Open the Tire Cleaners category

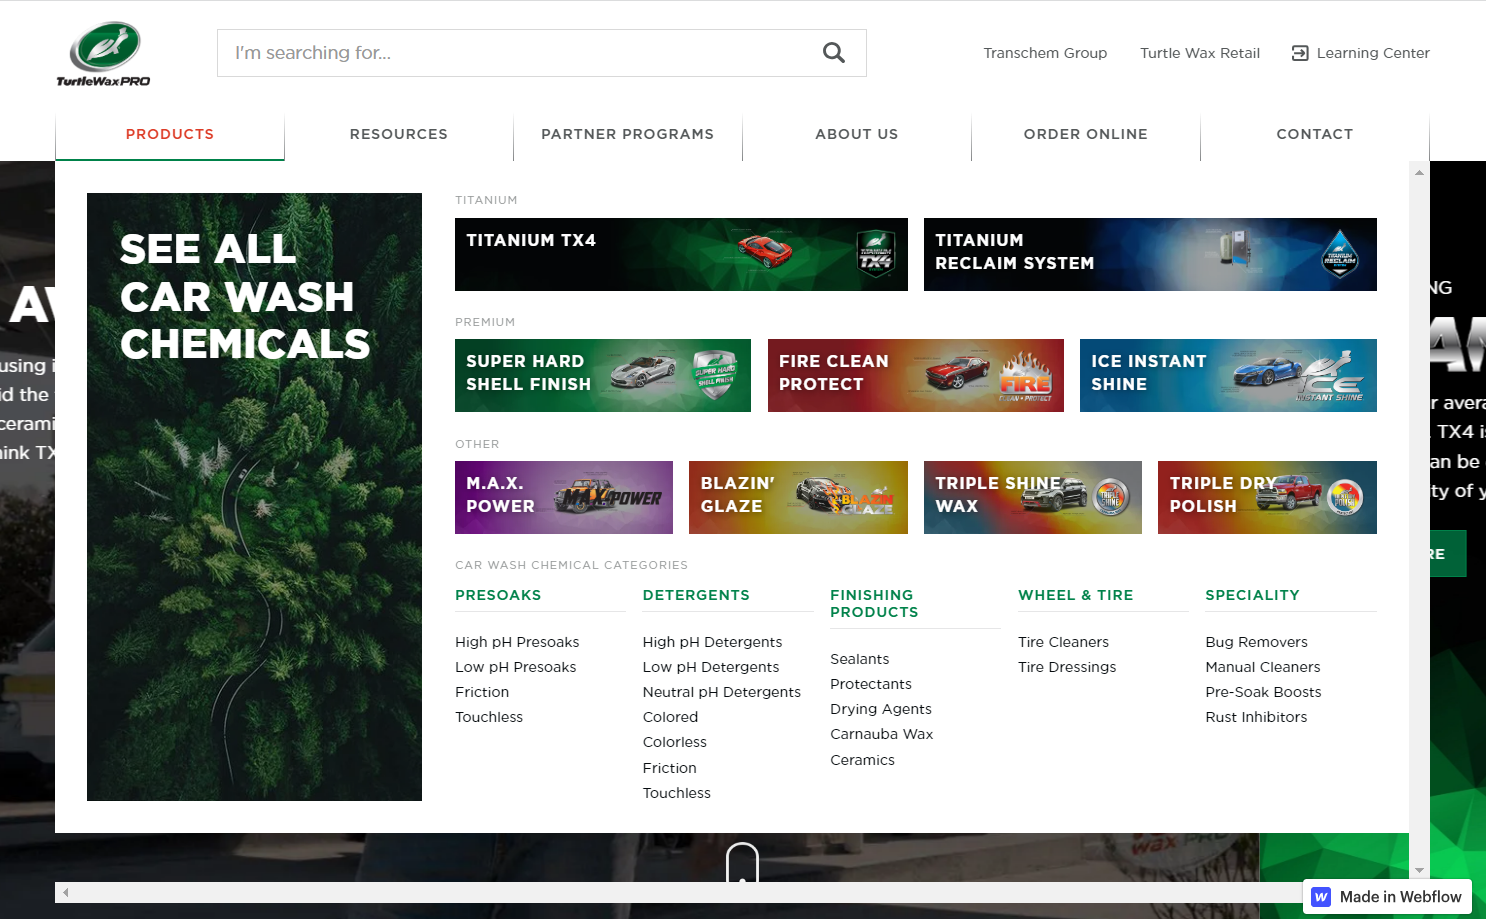(1063, 641)
